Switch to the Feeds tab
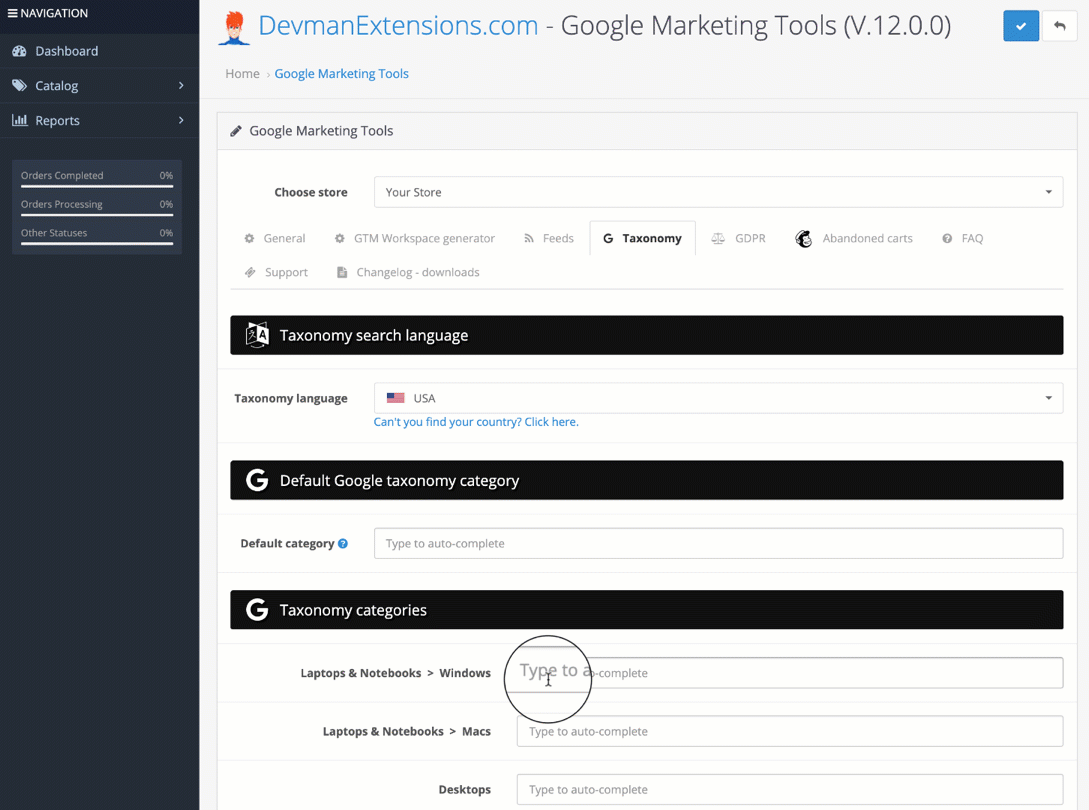1089x810 pixels. 549,238
